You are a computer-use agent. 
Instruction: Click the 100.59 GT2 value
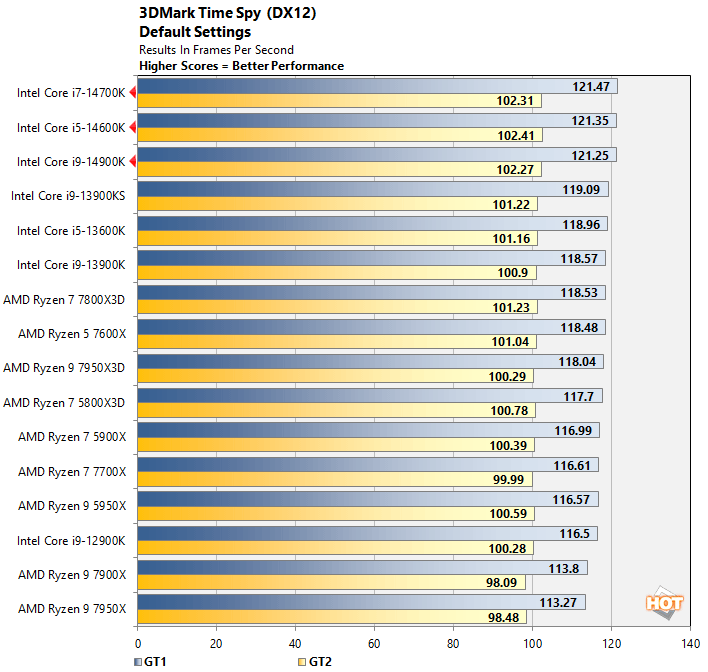[508, 513]
